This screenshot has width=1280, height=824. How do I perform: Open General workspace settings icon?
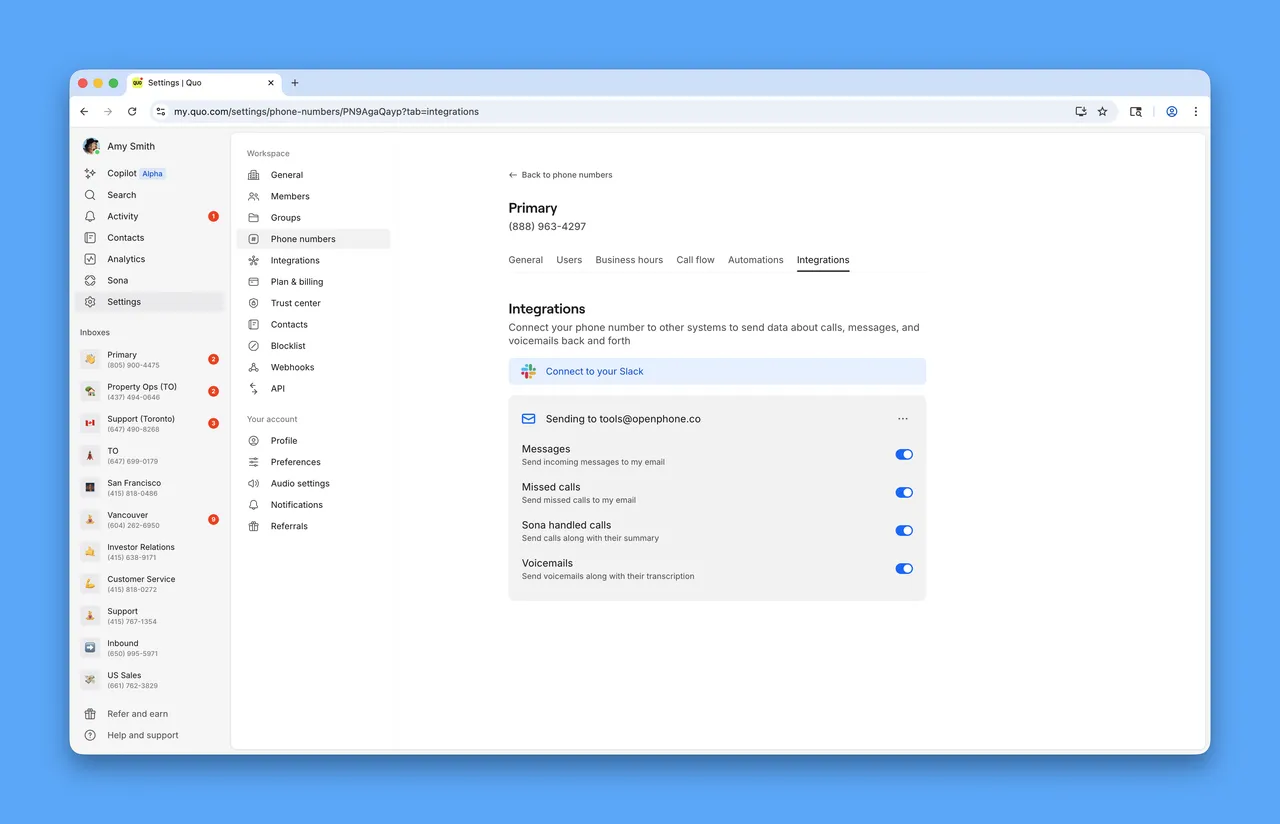click(x=254, y=175)
